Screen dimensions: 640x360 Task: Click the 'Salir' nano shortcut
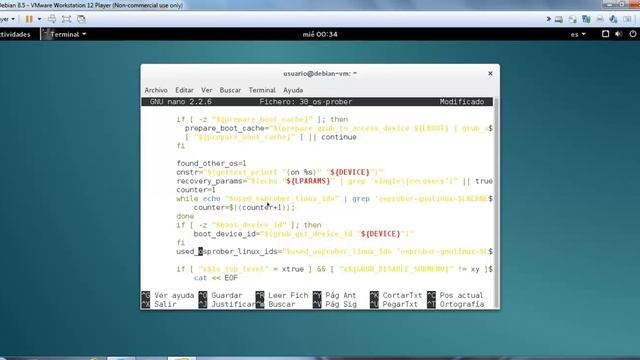(x=159, y=304)
